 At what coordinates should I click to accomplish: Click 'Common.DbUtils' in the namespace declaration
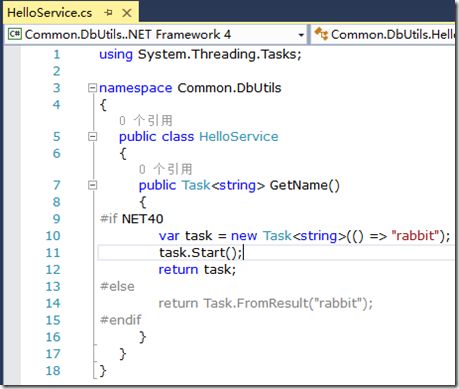[x=229, y=88]
